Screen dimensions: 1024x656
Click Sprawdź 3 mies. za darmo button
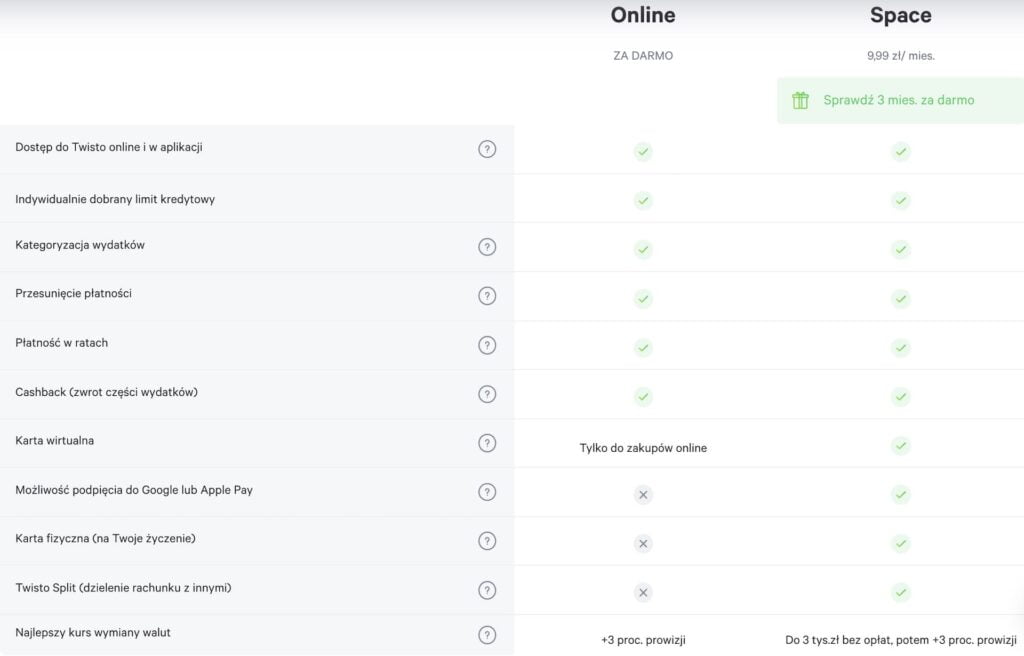(901, 100)
